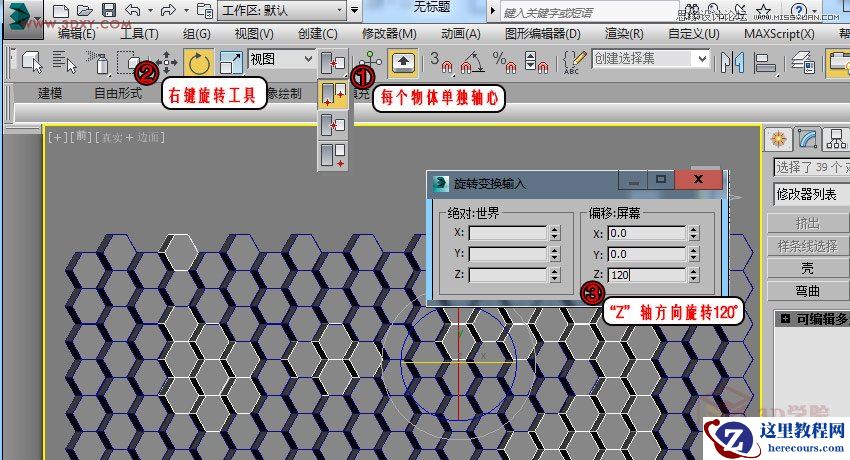Close the 旋转变换输入 dialog
850x460 pixels.
pos(699,179)
